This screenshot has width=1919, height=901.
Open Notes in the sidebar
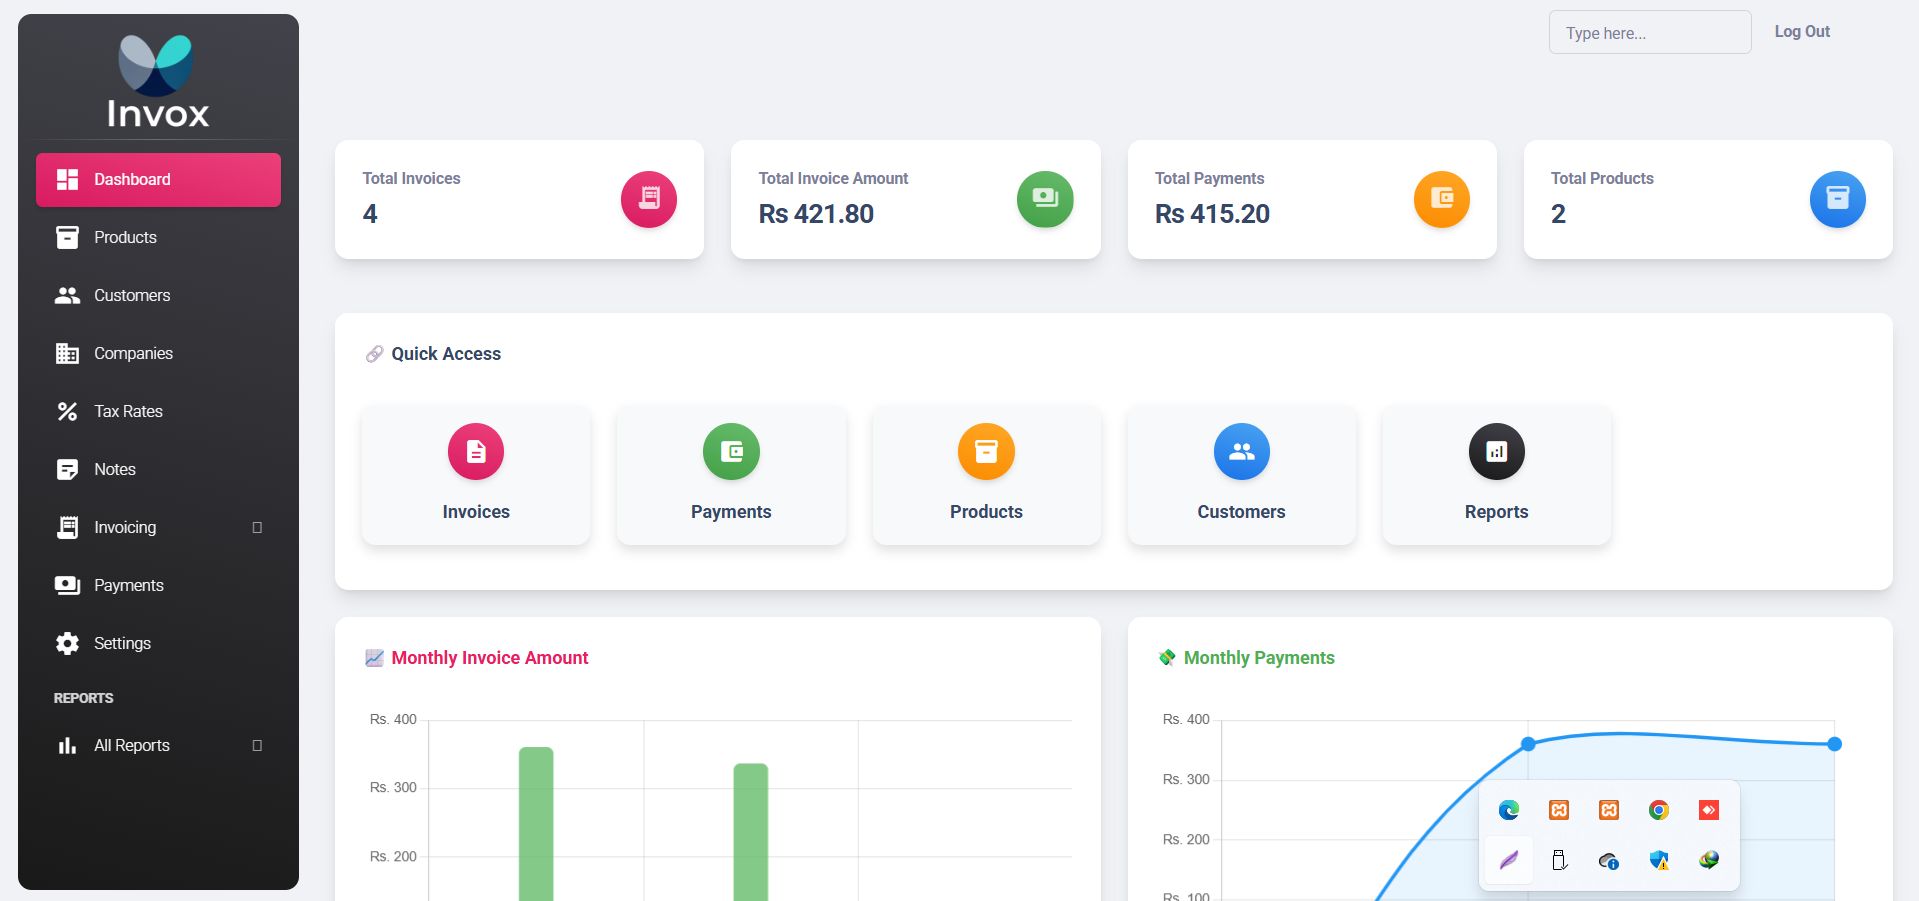coord(158,470)
